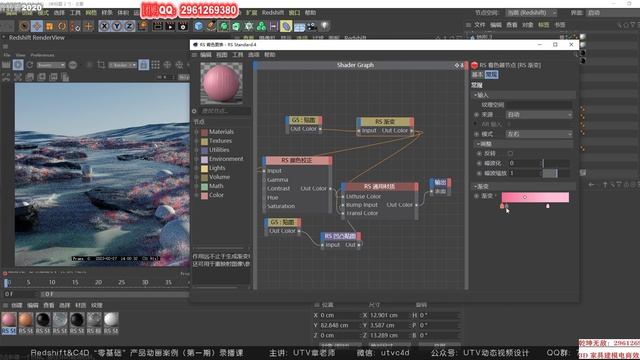
Task: Open 工具 menu in shader graph window
Action: click(x=238, y=55)
